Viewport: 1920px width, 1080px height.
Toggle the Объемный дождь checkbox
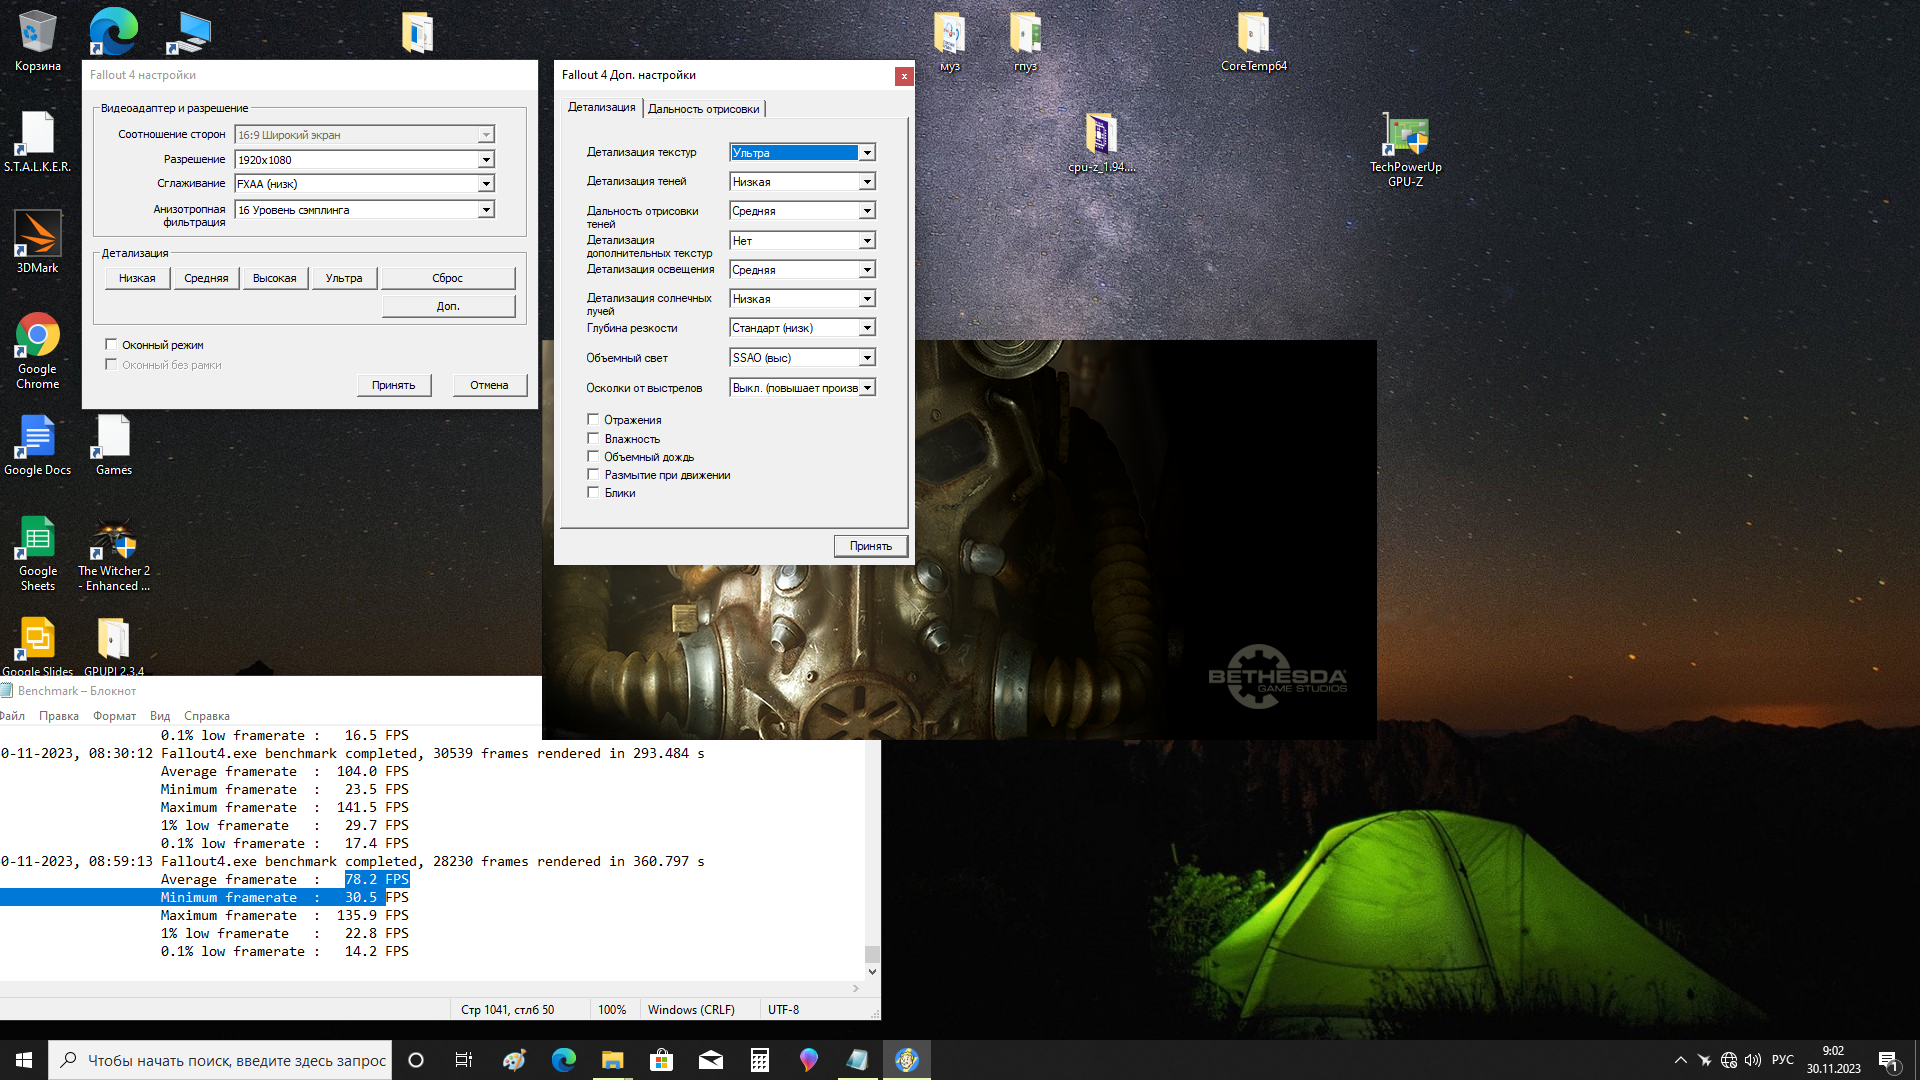tap(593, 457)
